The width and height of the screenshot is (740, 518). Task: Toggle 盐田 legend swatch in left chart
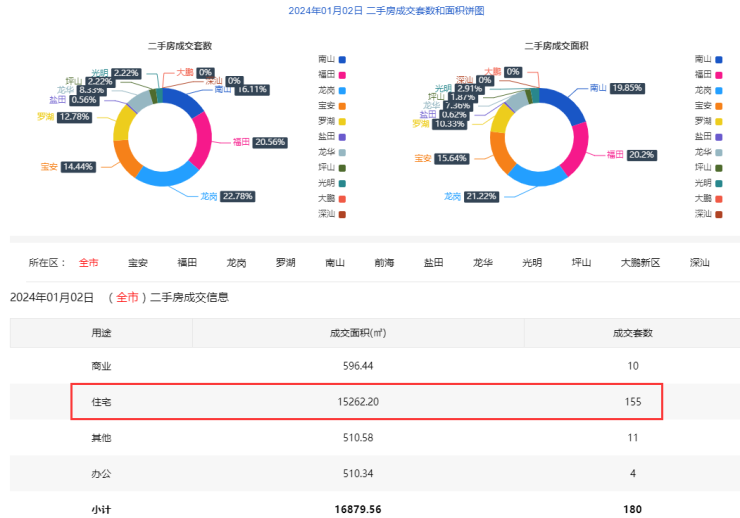click(x=342, y=137)
